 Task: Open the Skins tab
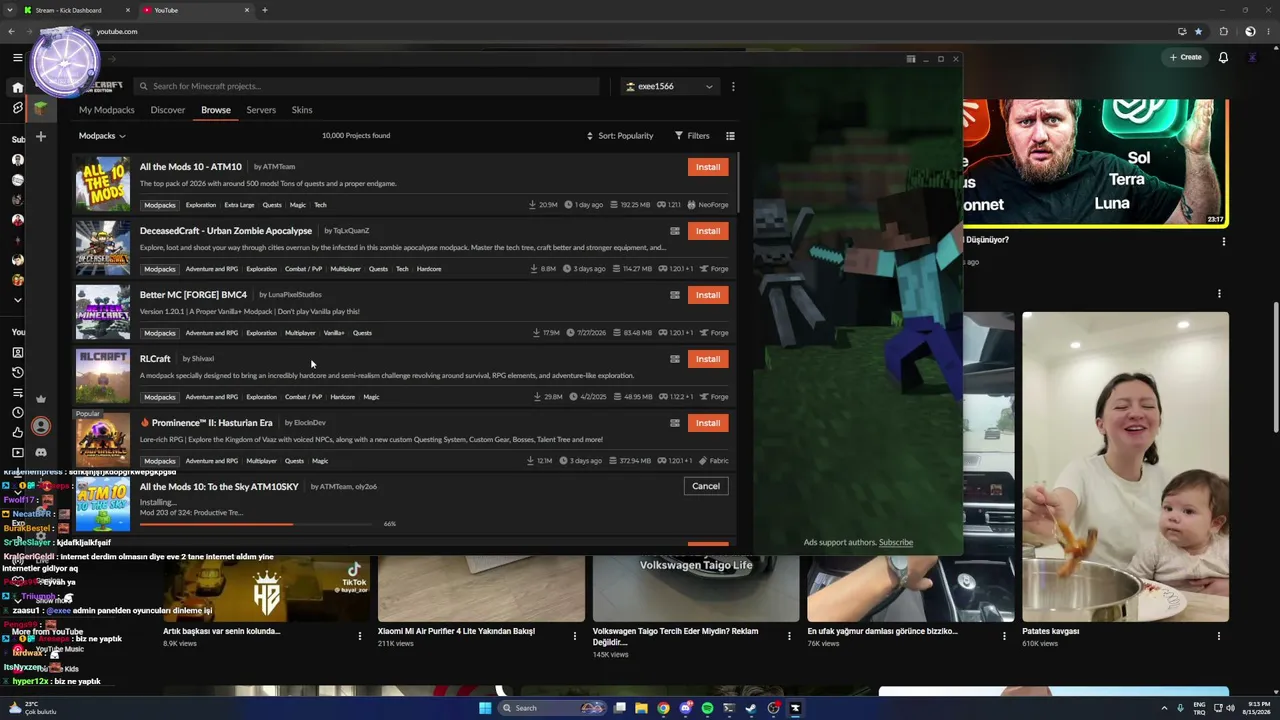(302, 110)
